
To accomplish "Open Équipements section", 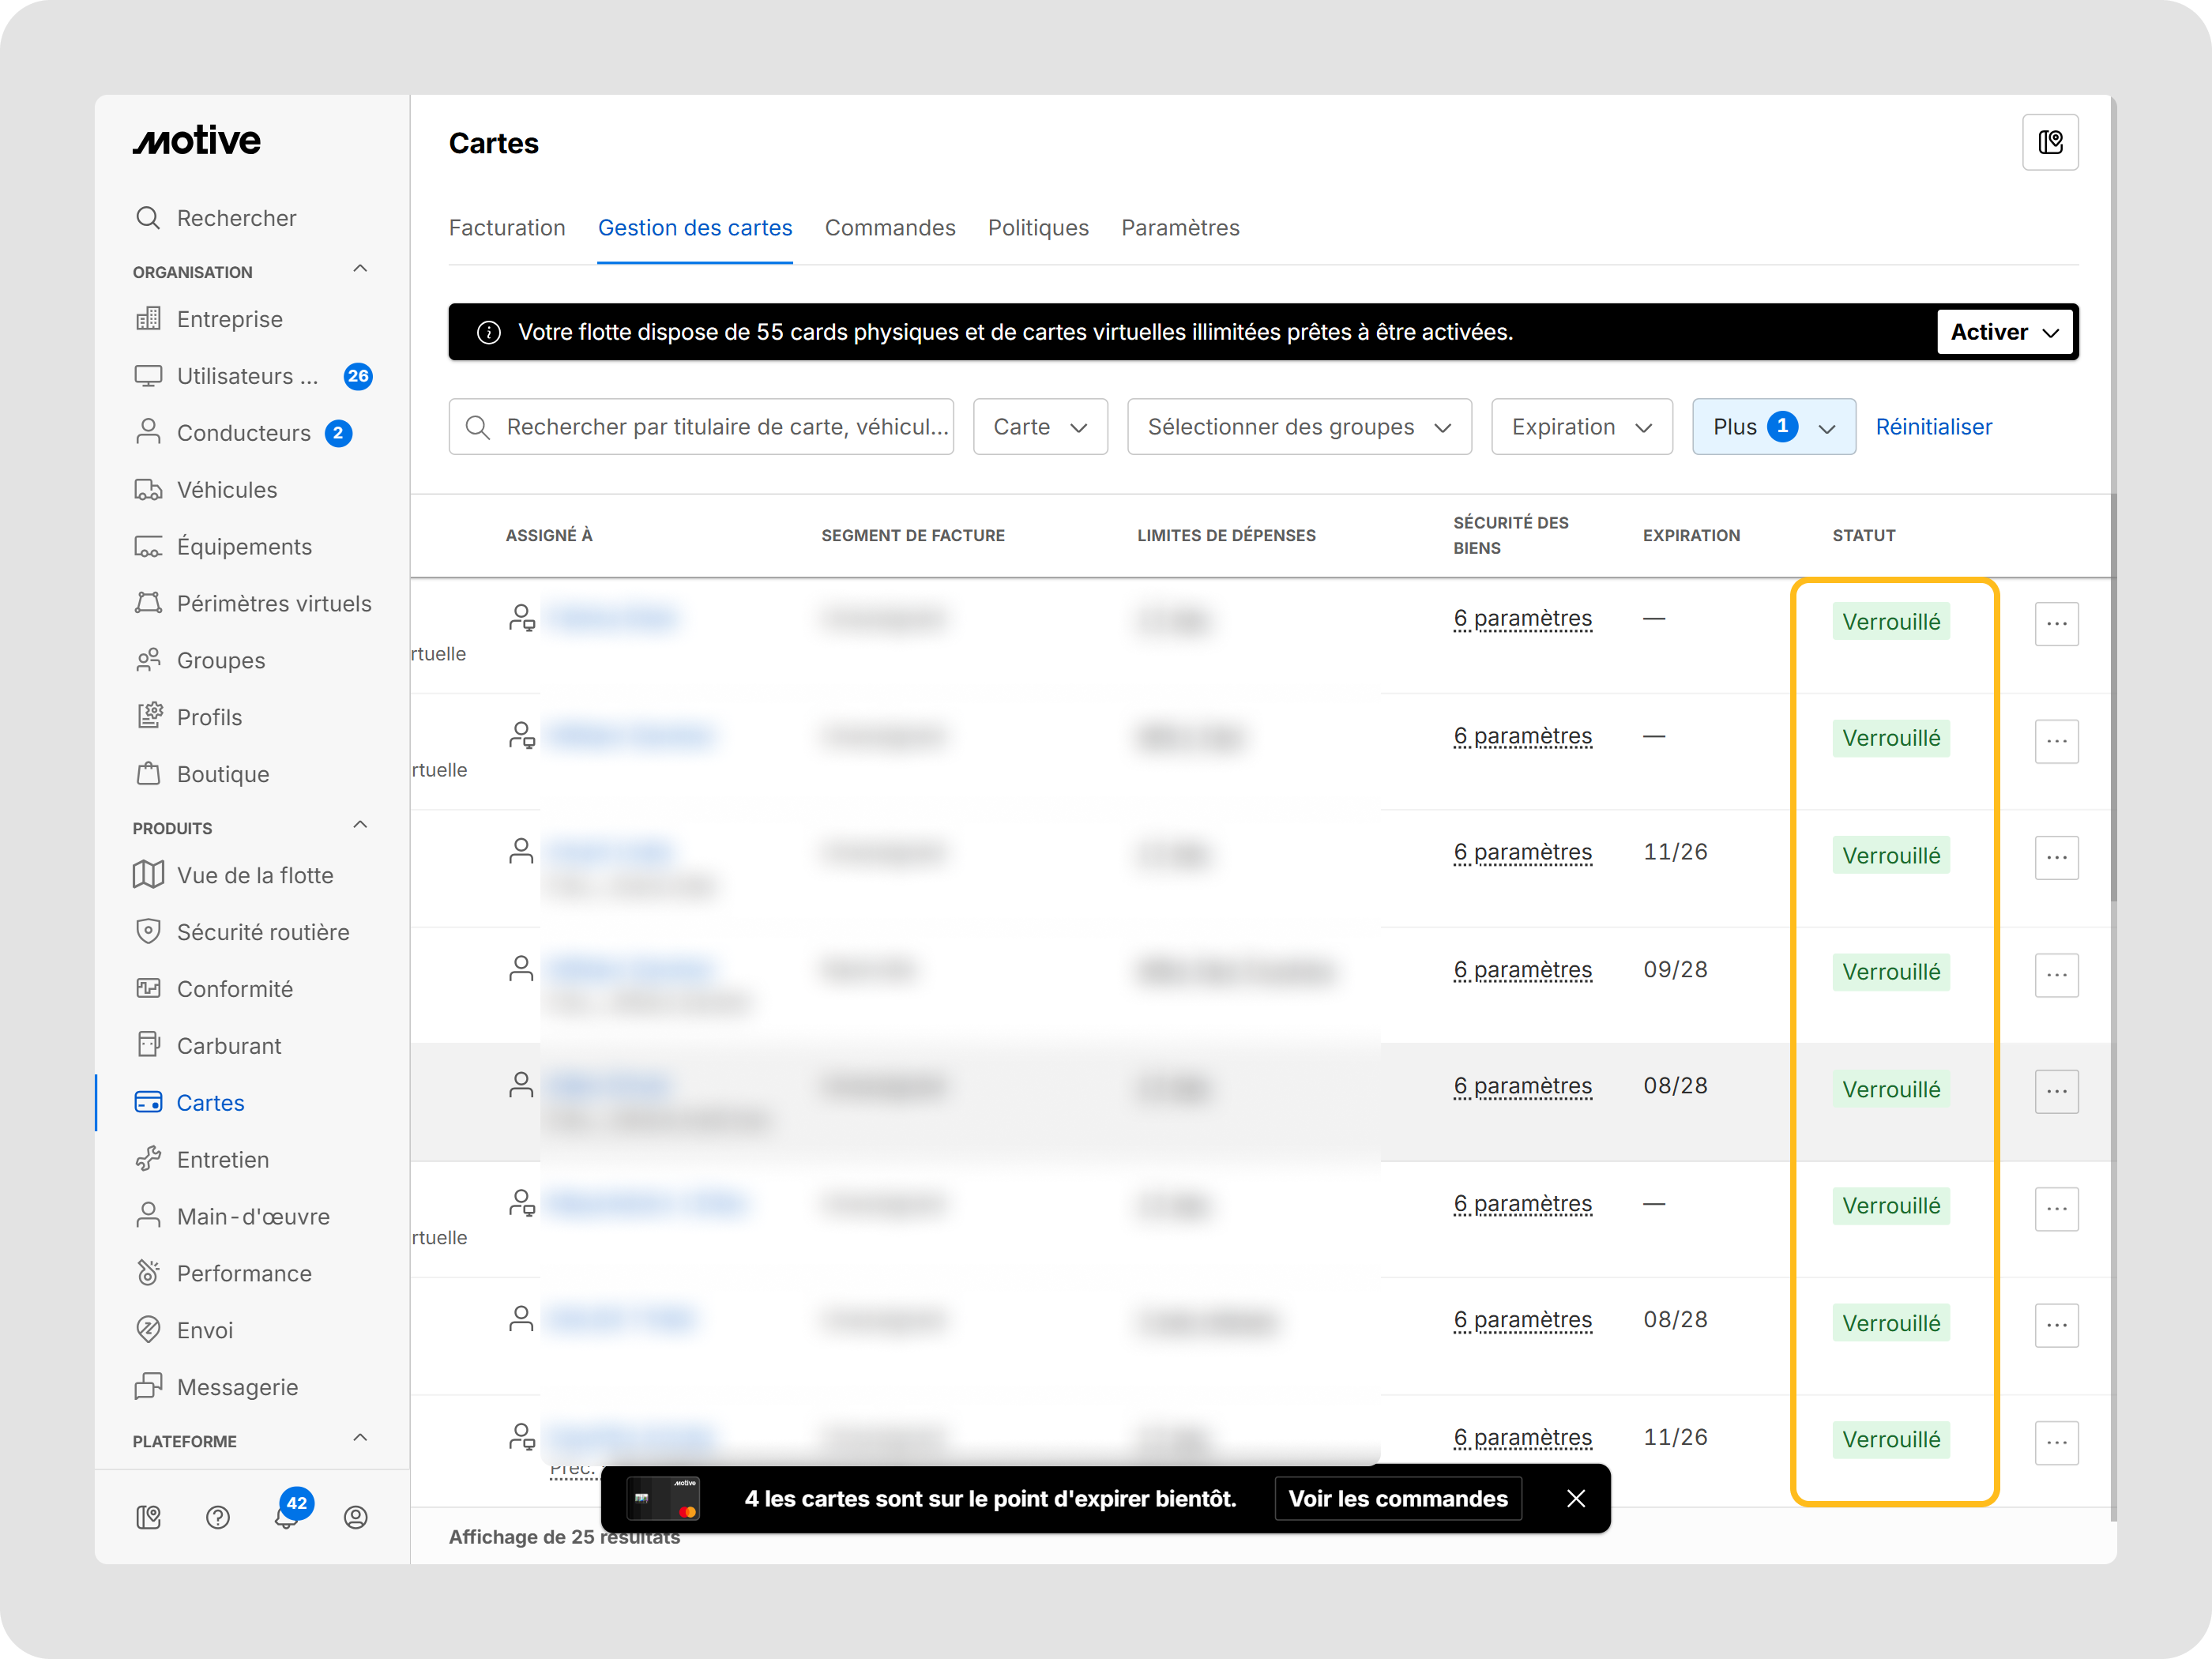I will pos(223,547).
